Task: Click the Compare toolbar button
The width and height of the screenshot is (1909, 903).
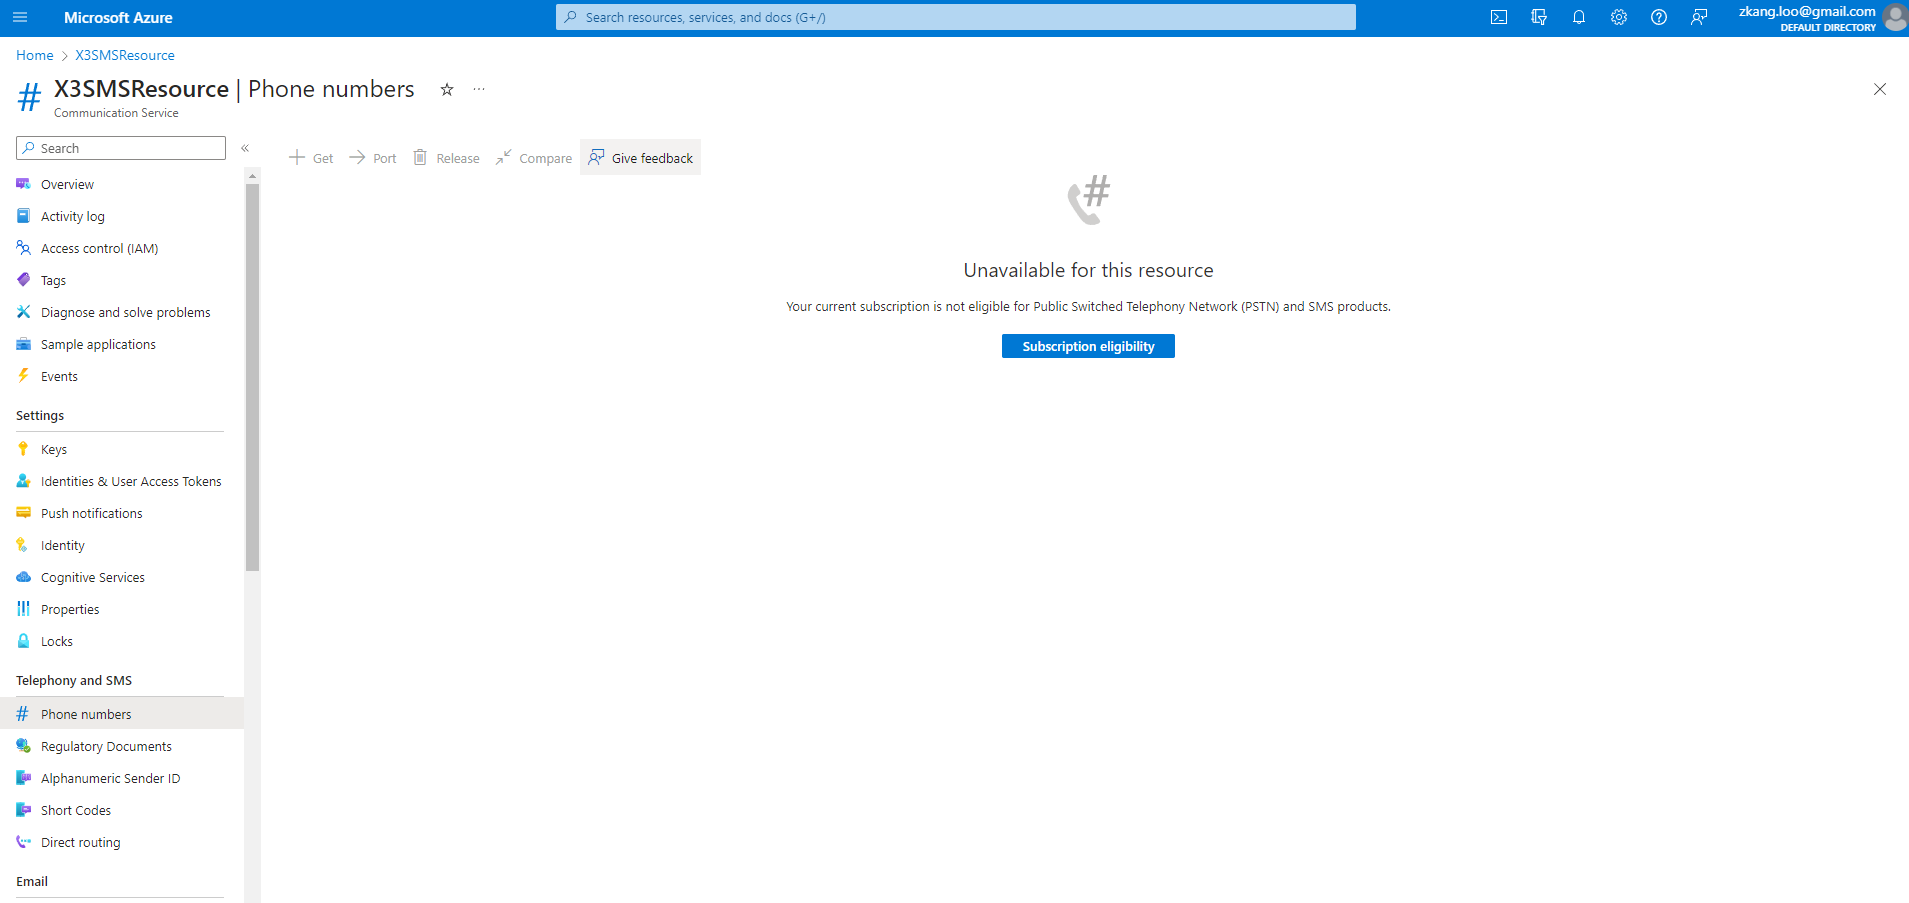Action: pyautogui.click(x=534, y=158)
